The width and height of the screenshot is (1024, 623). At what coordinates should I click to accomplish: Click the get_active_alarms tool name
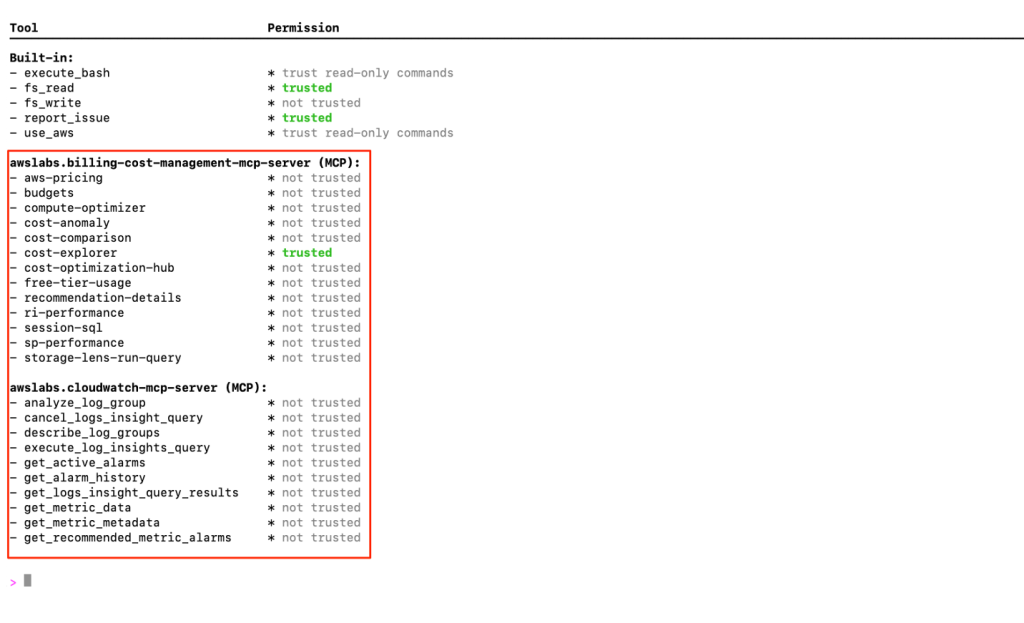[85, 463]
